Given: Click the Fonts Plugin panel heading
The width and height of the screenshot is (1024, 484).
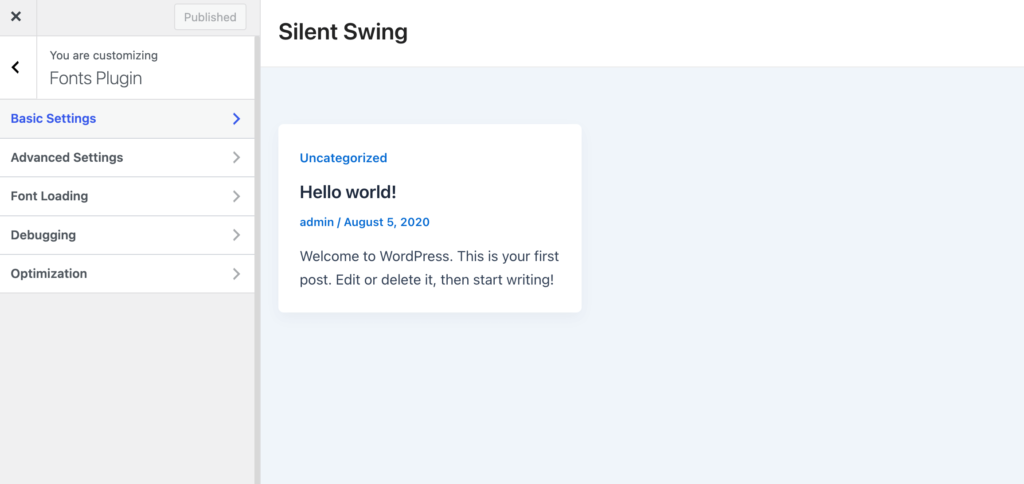Looking at the screenshot, I should 96,79.
